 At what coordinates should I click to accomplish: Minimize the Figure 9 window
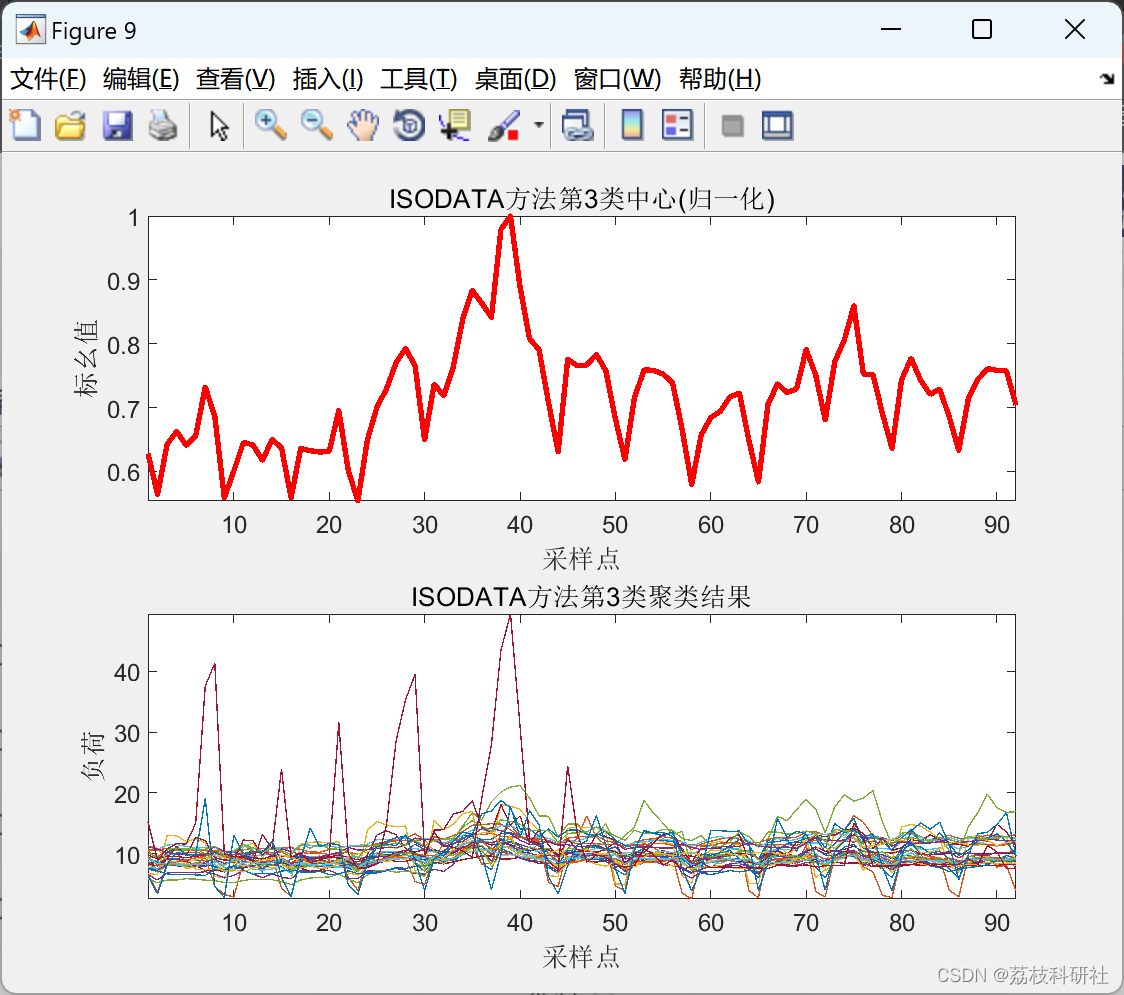[891, 29]
